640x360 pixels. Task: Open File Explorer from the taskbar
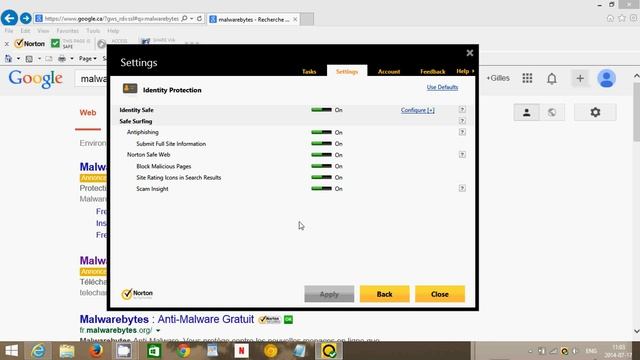pyautogui.click(x=67, y=351)
